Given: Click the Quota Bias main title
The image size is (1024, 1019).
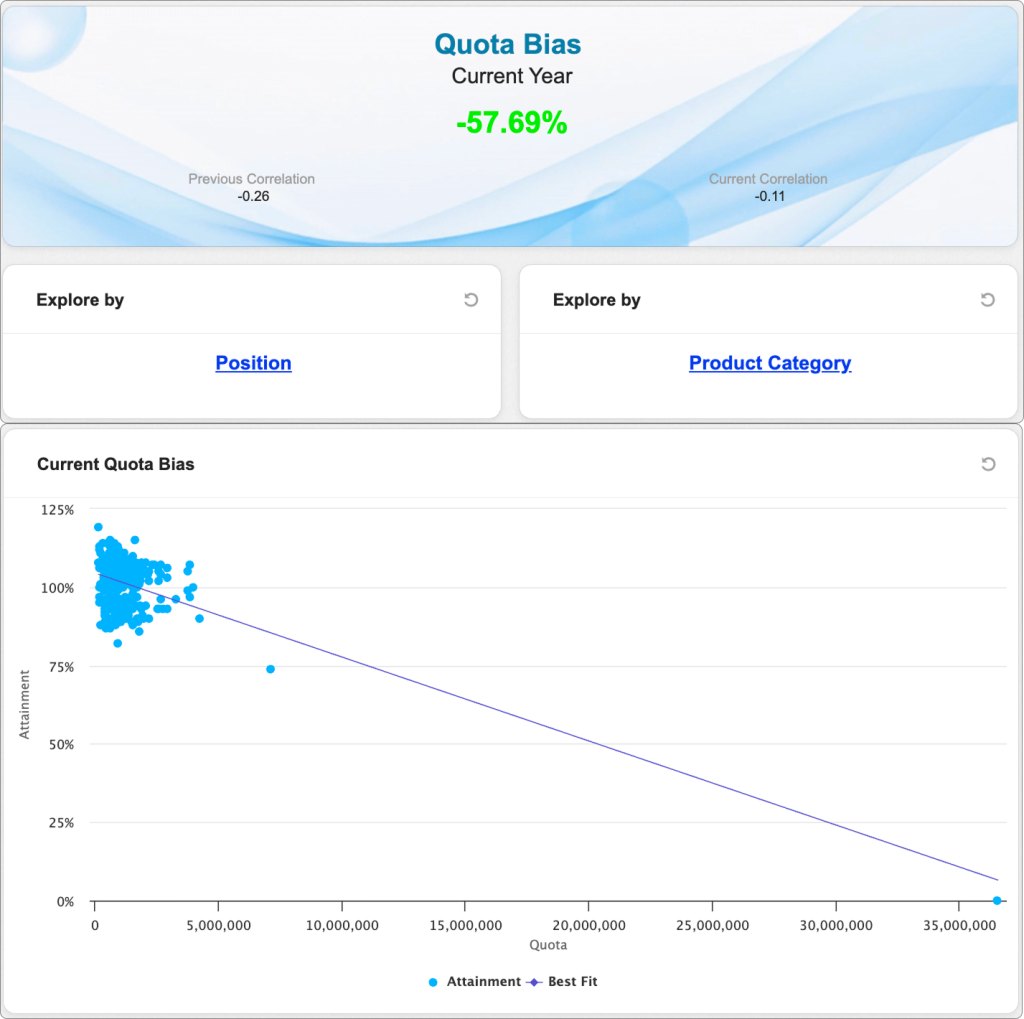Looking at the screenshot, I should point(507,44).
